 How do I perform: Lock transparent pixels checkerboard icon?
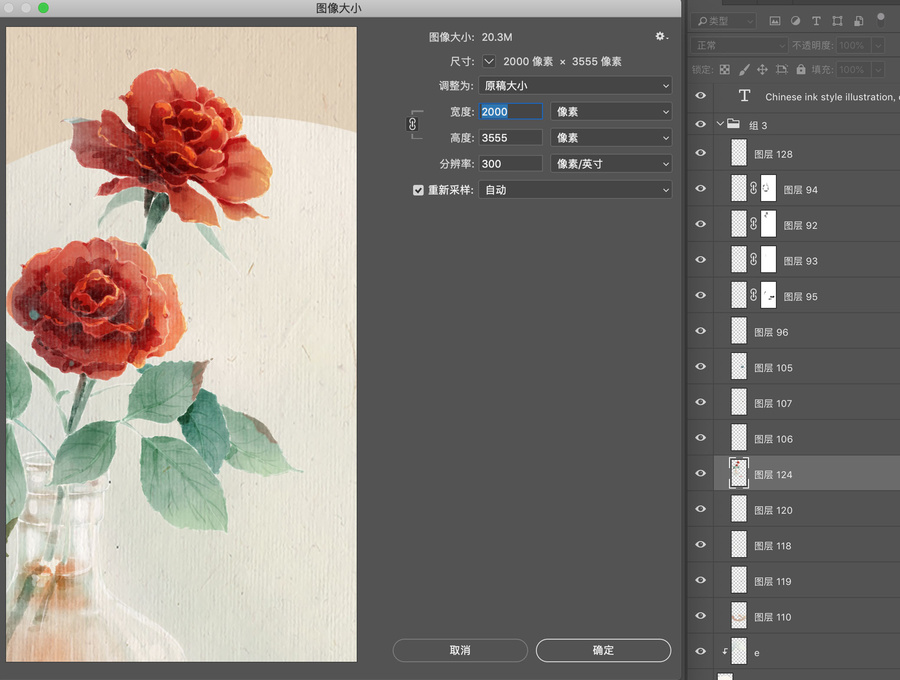(x=725, y=69)
